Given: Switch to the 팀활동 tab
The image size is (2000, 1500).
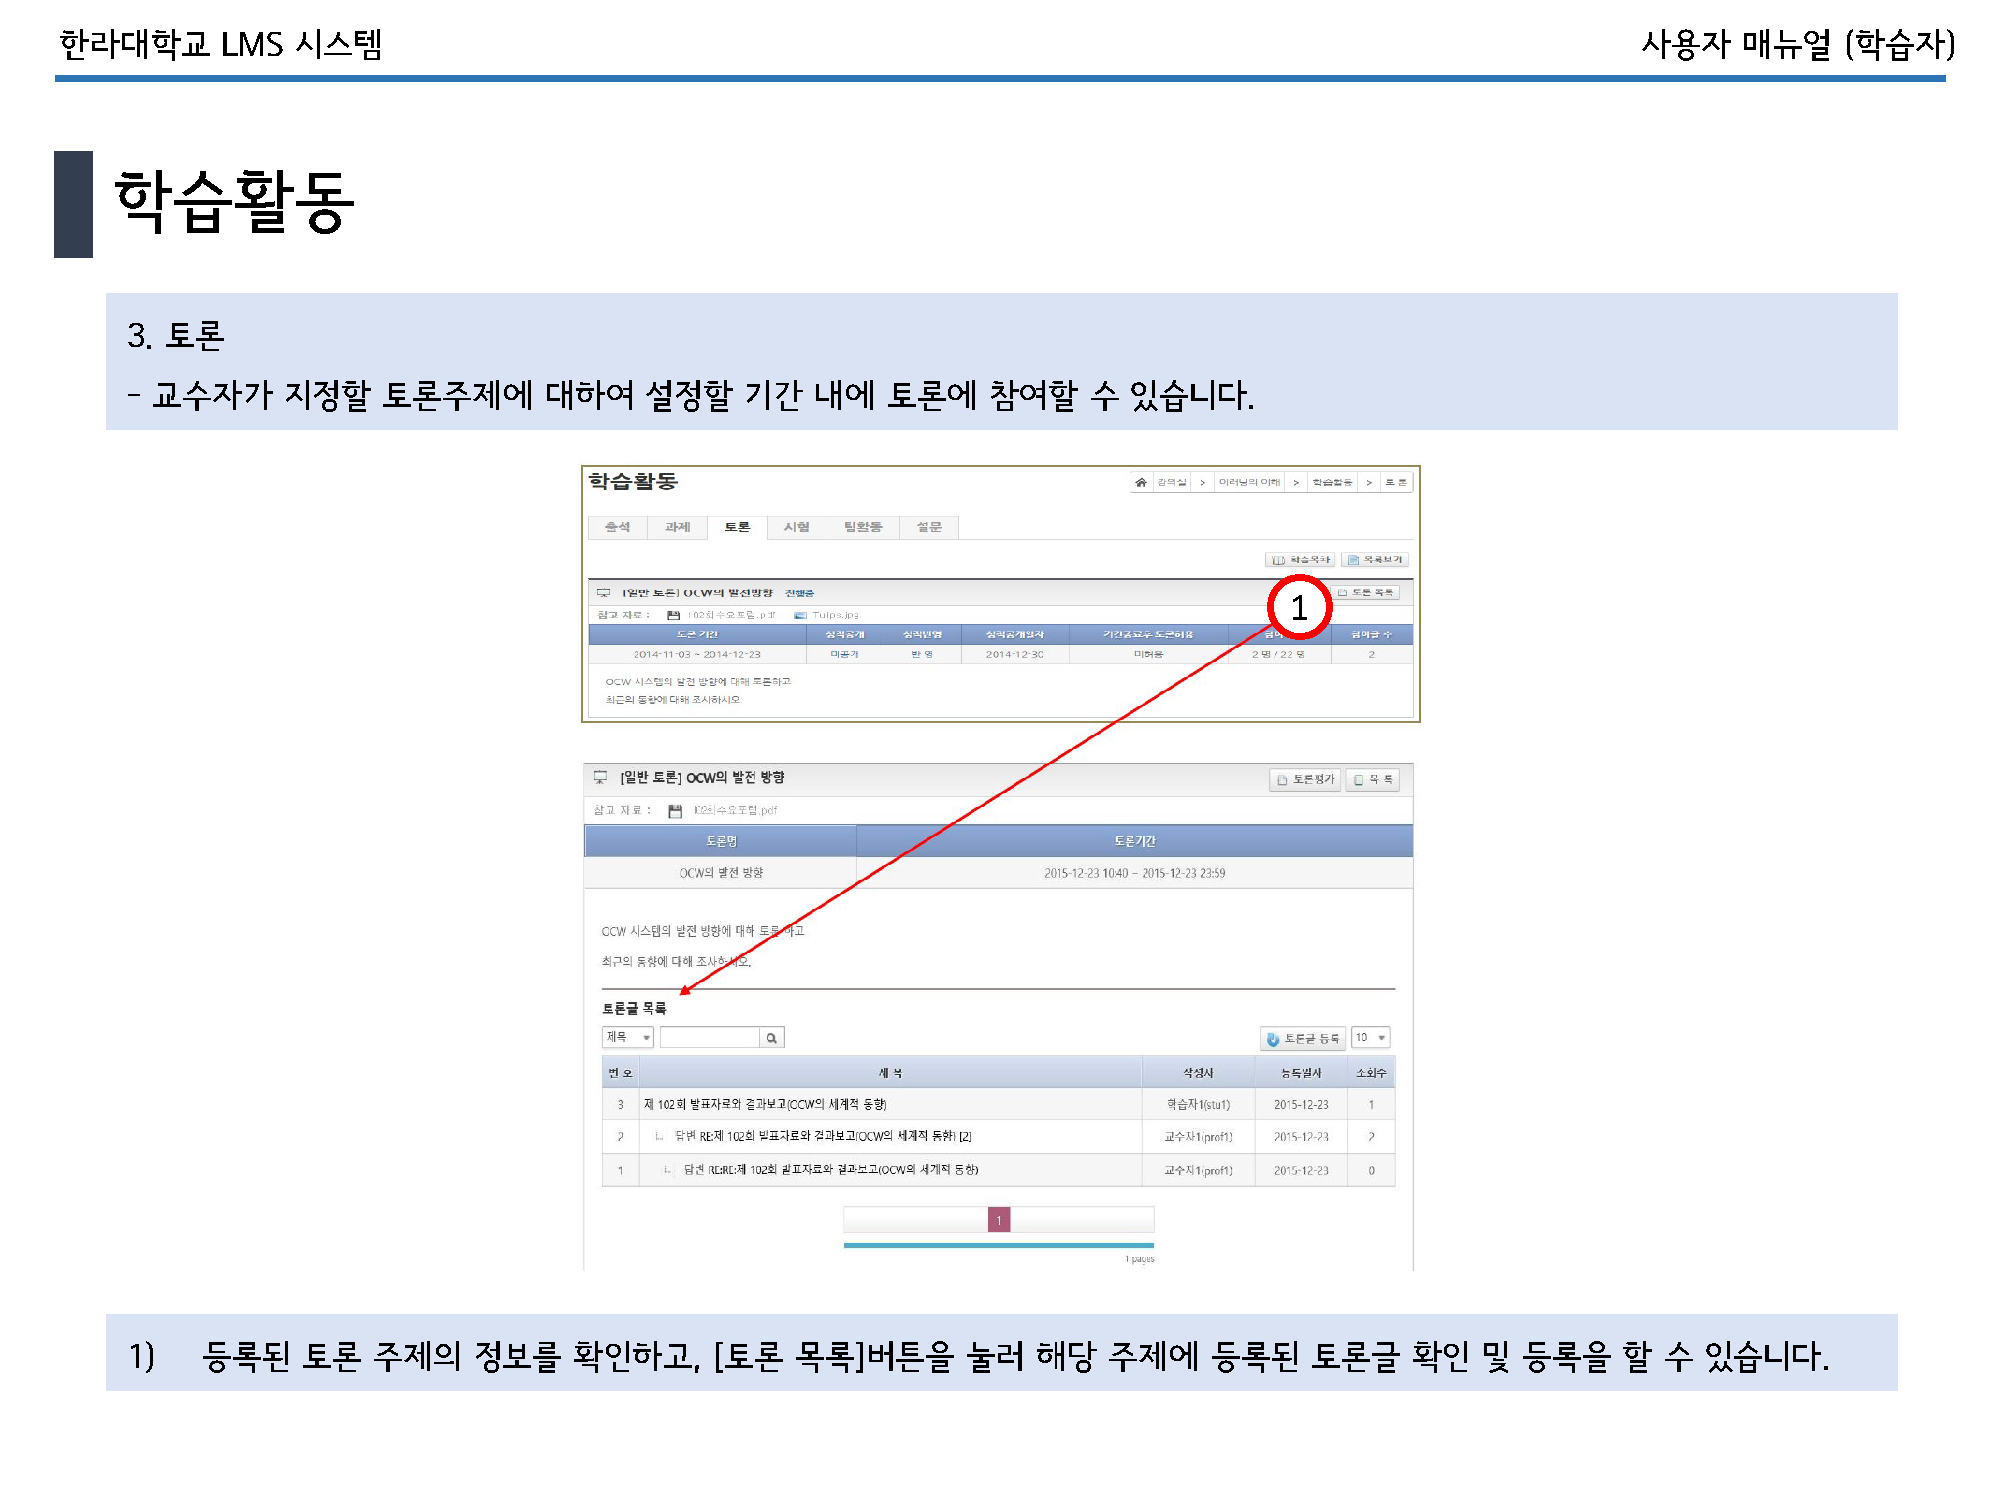Looking at the screenshot, I should (862, 527).
